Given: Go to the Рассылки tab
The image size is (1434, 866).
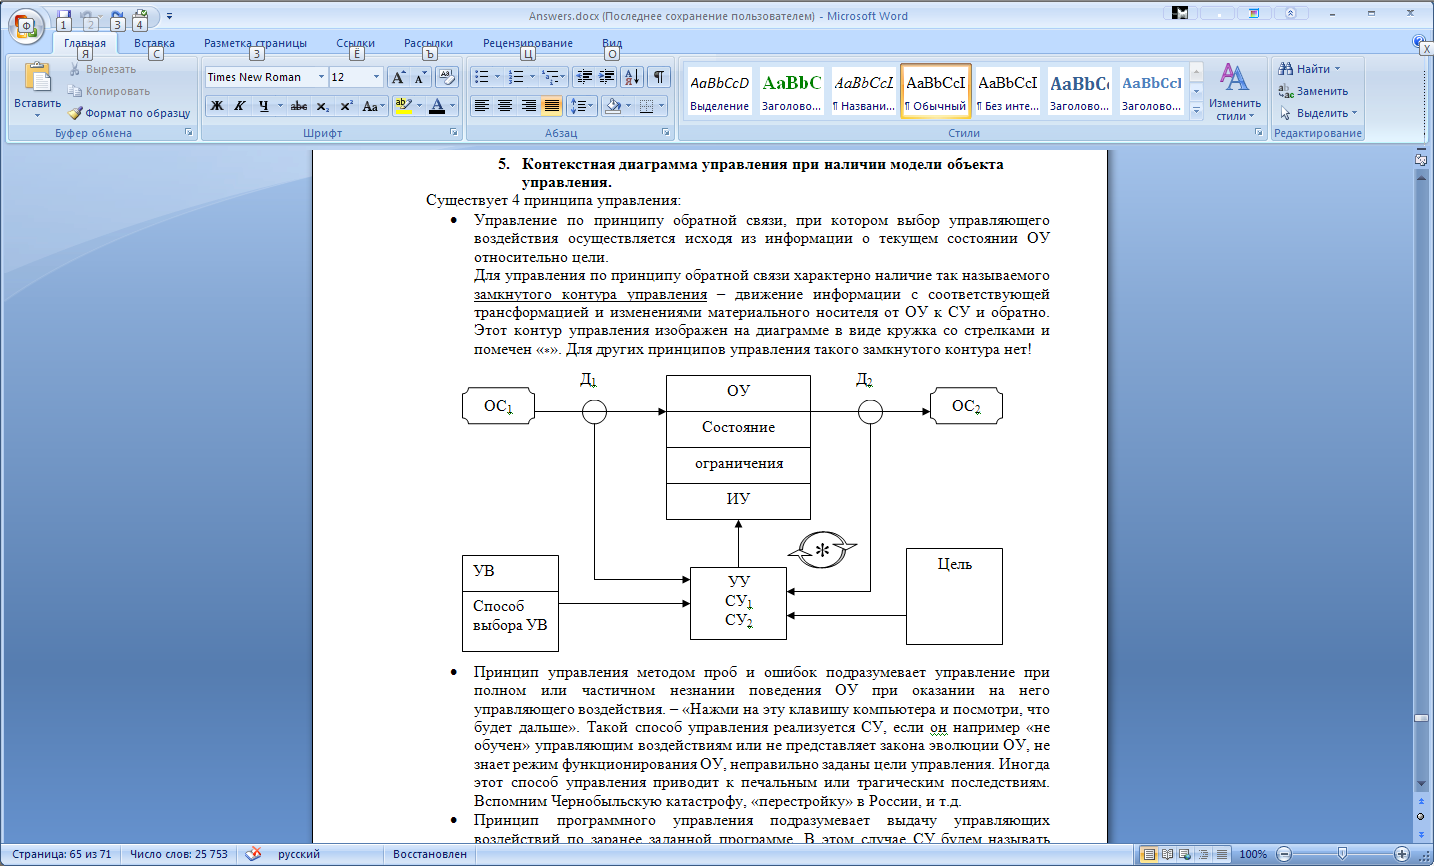Looking at the screenshot, I should [x=428, y=43].
